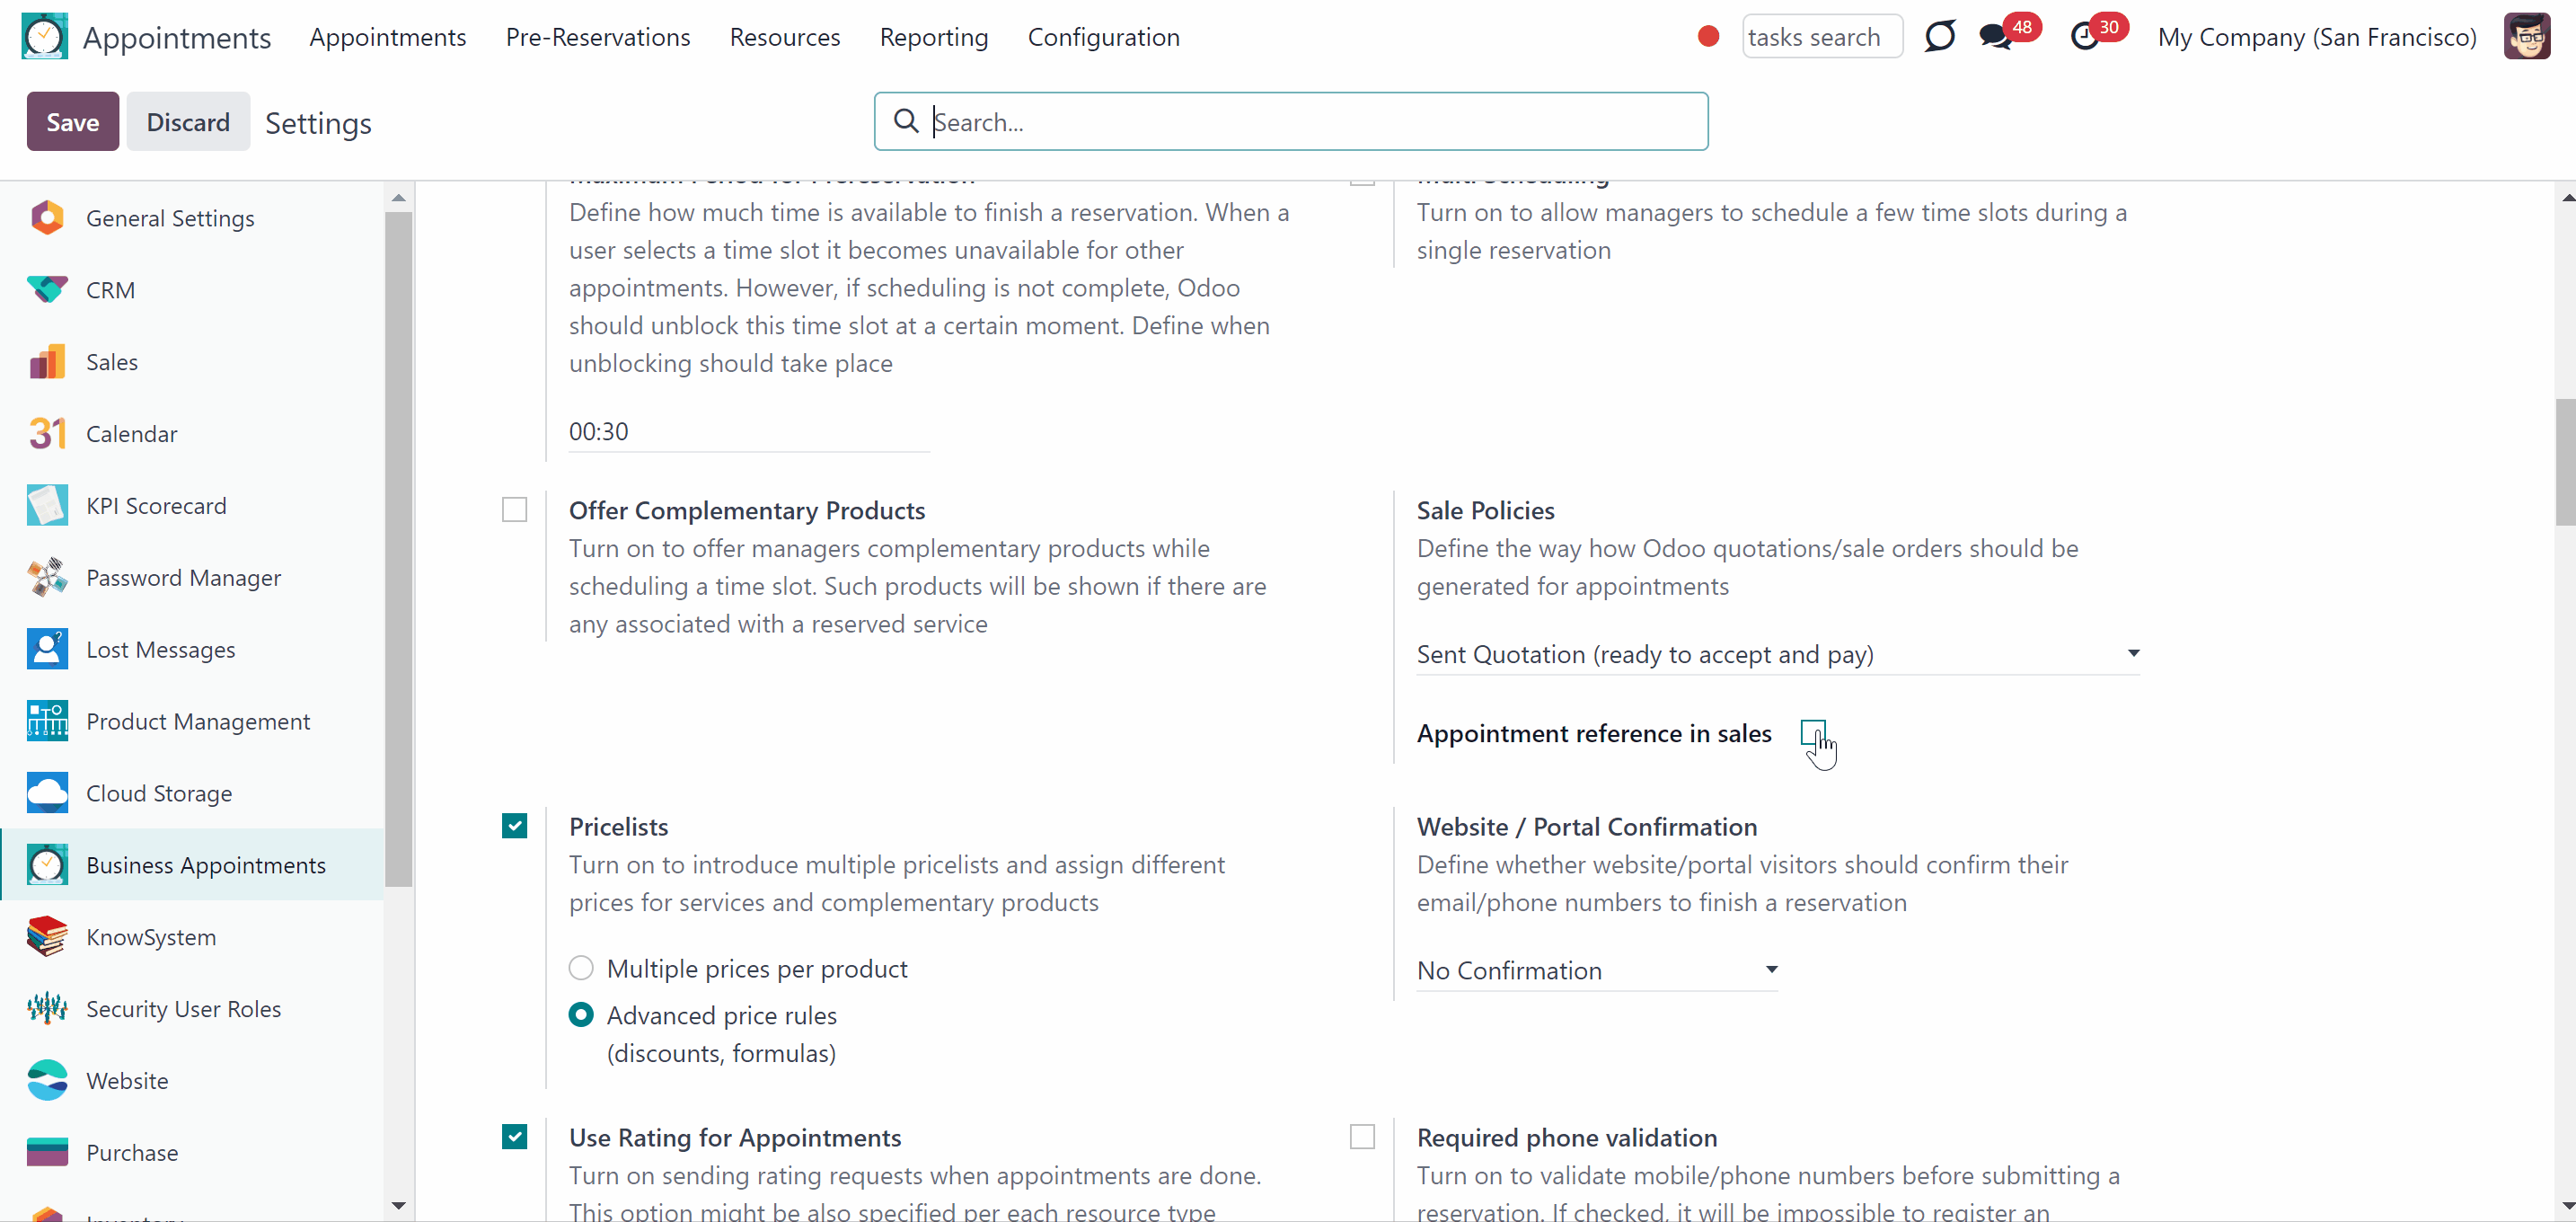The image size is (2576, 1222).
Task: Open the No Confirmation dropdown
Action: (x=1596, y=970)
